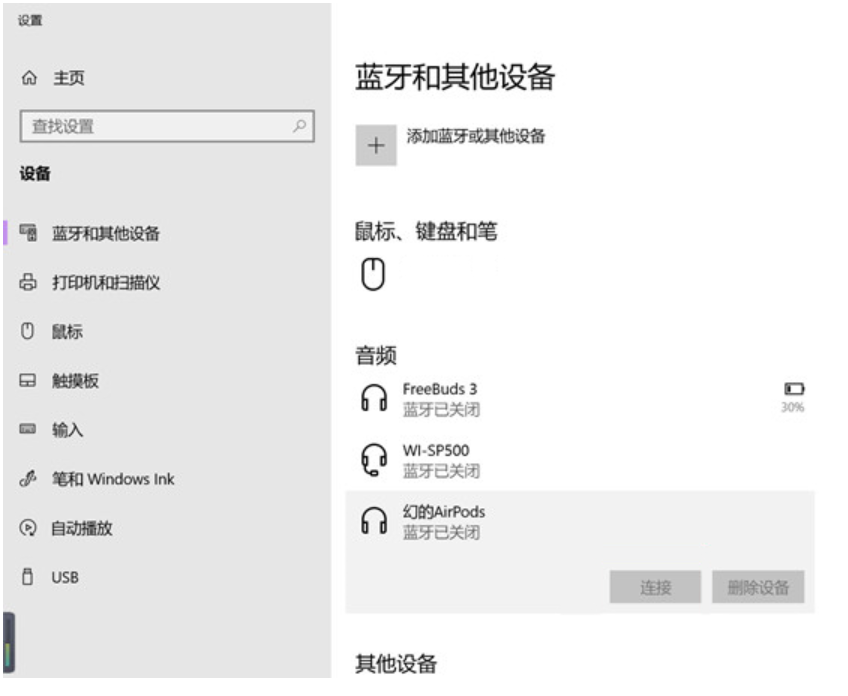Open USB settings page
Screen dimensions: 848x696
tap(65, 577)
